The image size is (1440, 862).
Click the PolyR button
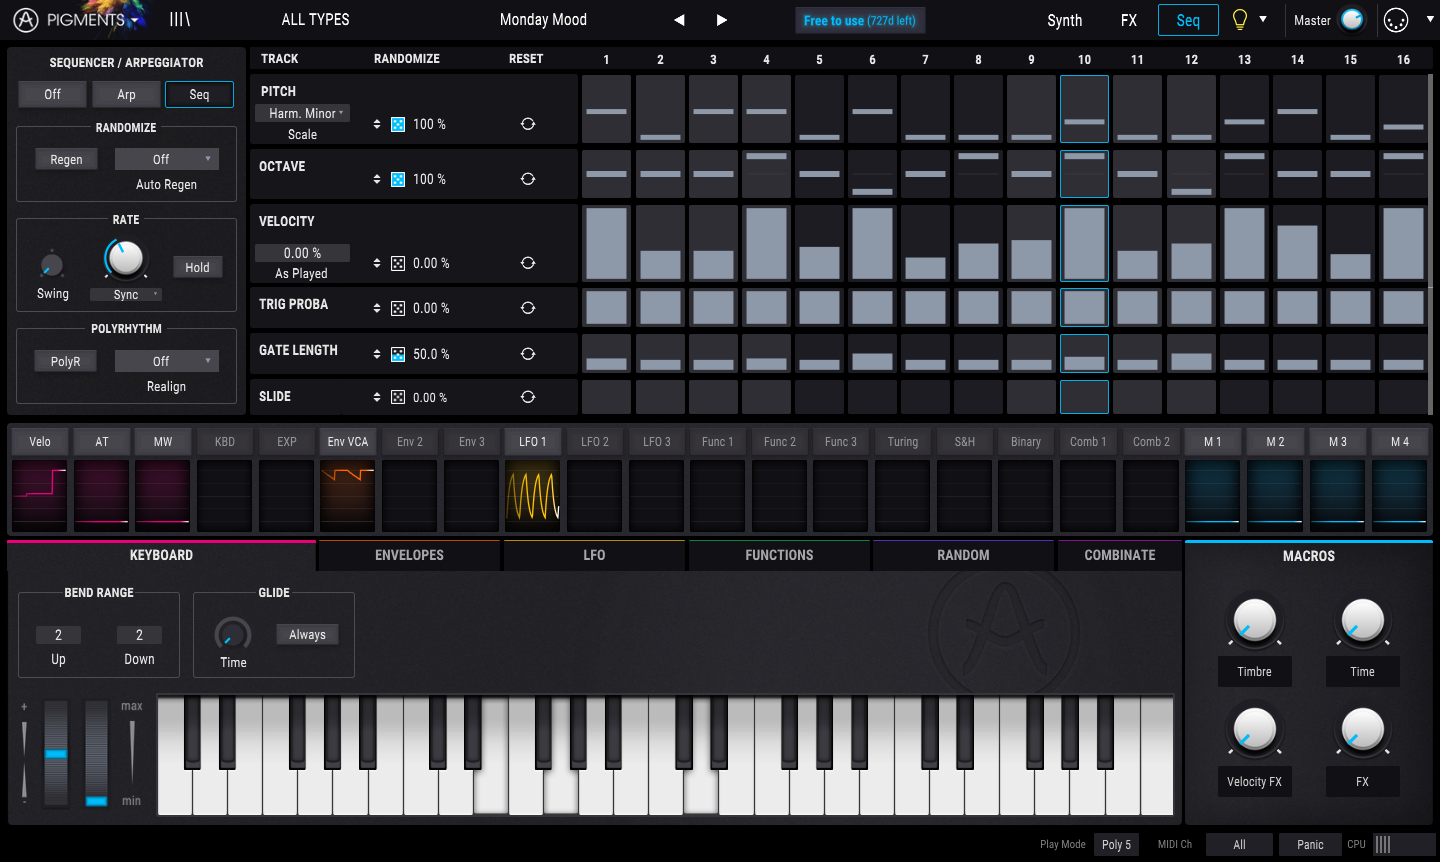click(66, 361)
